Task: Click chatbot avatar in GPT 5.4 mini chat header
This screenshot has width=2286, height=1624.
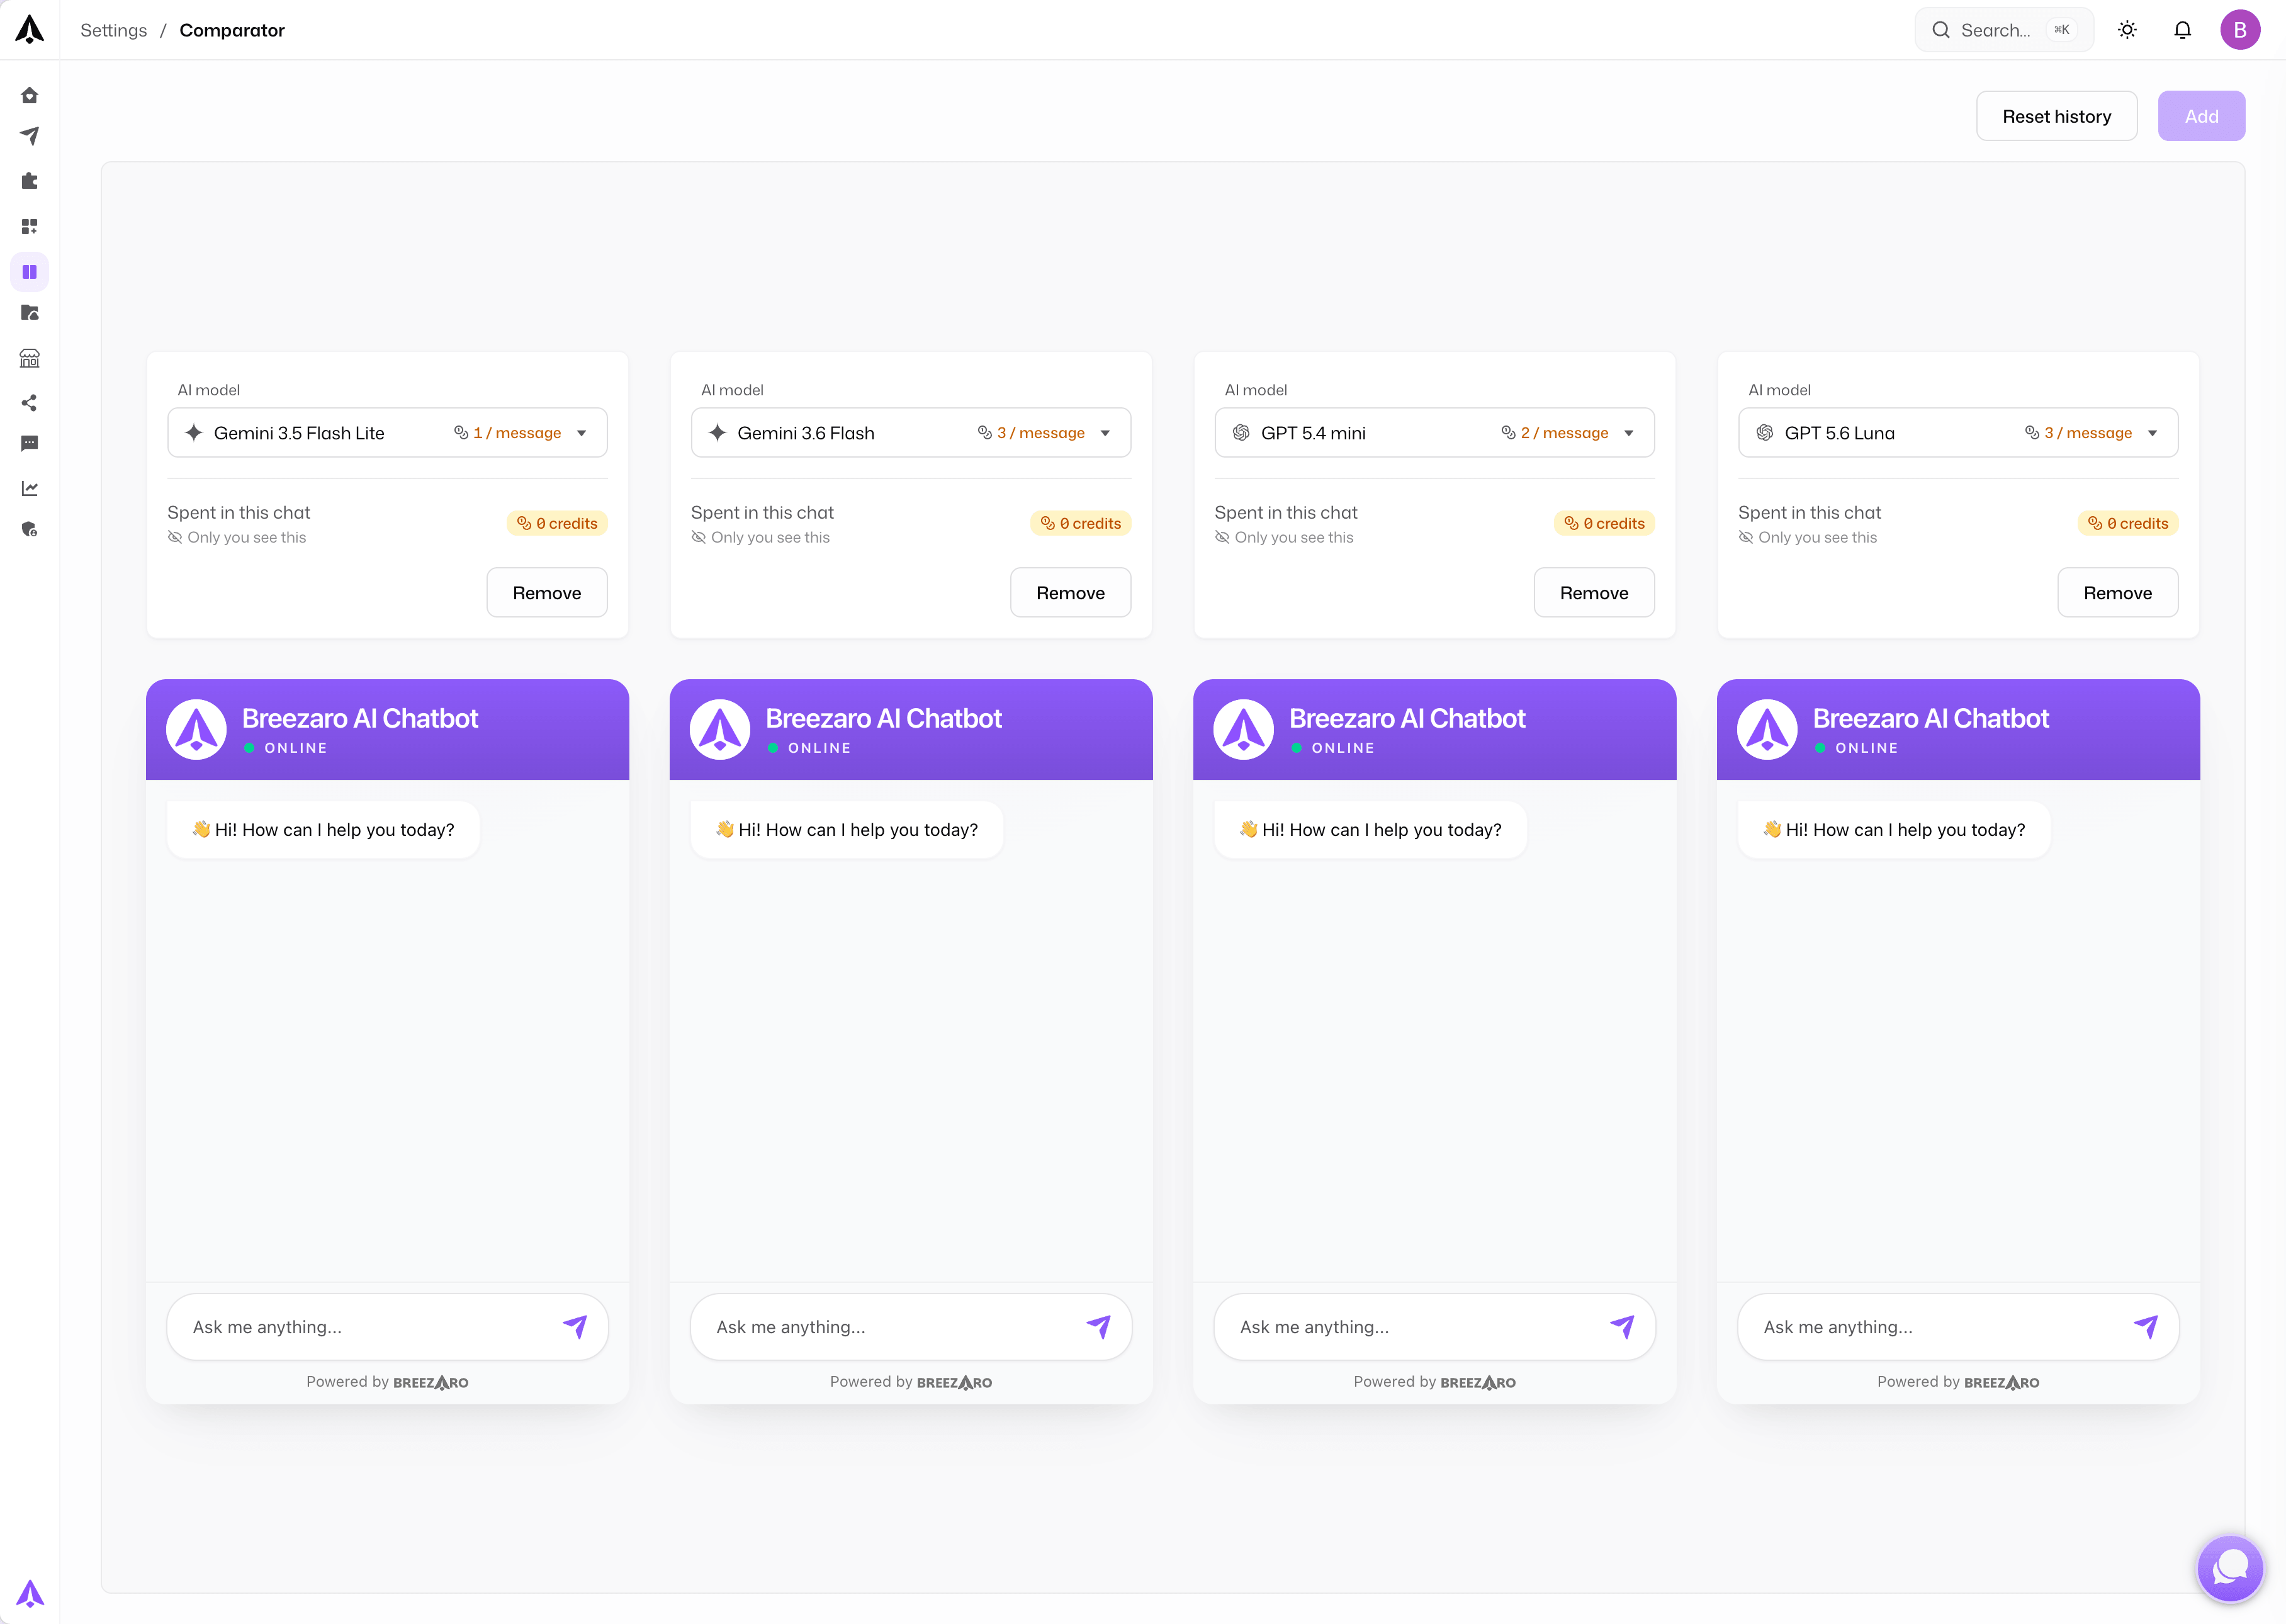Action: [1244, 729]
